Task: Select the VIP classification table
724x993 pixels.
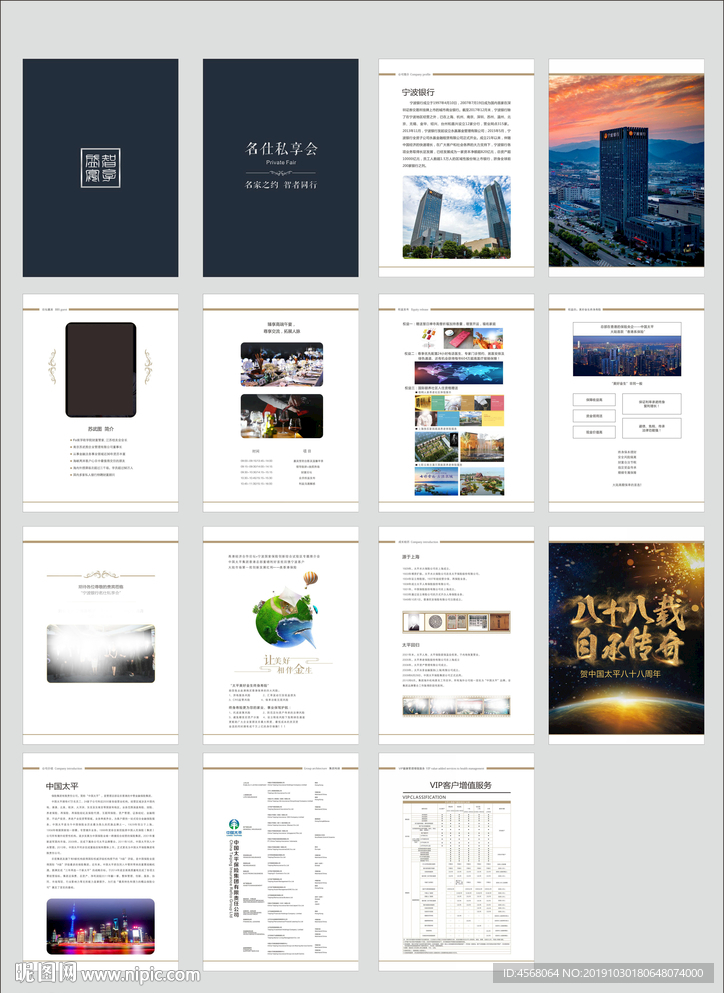Action: 456,878
